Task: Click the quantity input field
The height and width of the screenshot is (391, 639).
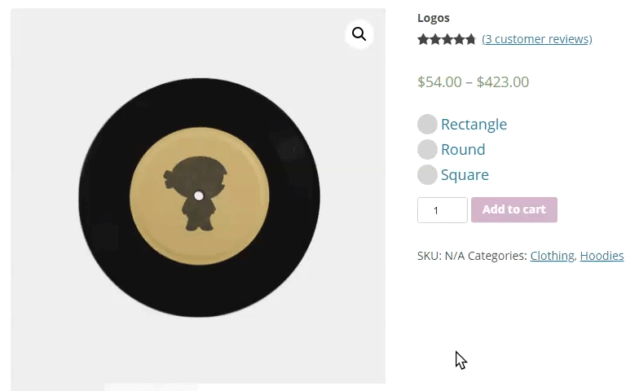Action: click(442, 210)
